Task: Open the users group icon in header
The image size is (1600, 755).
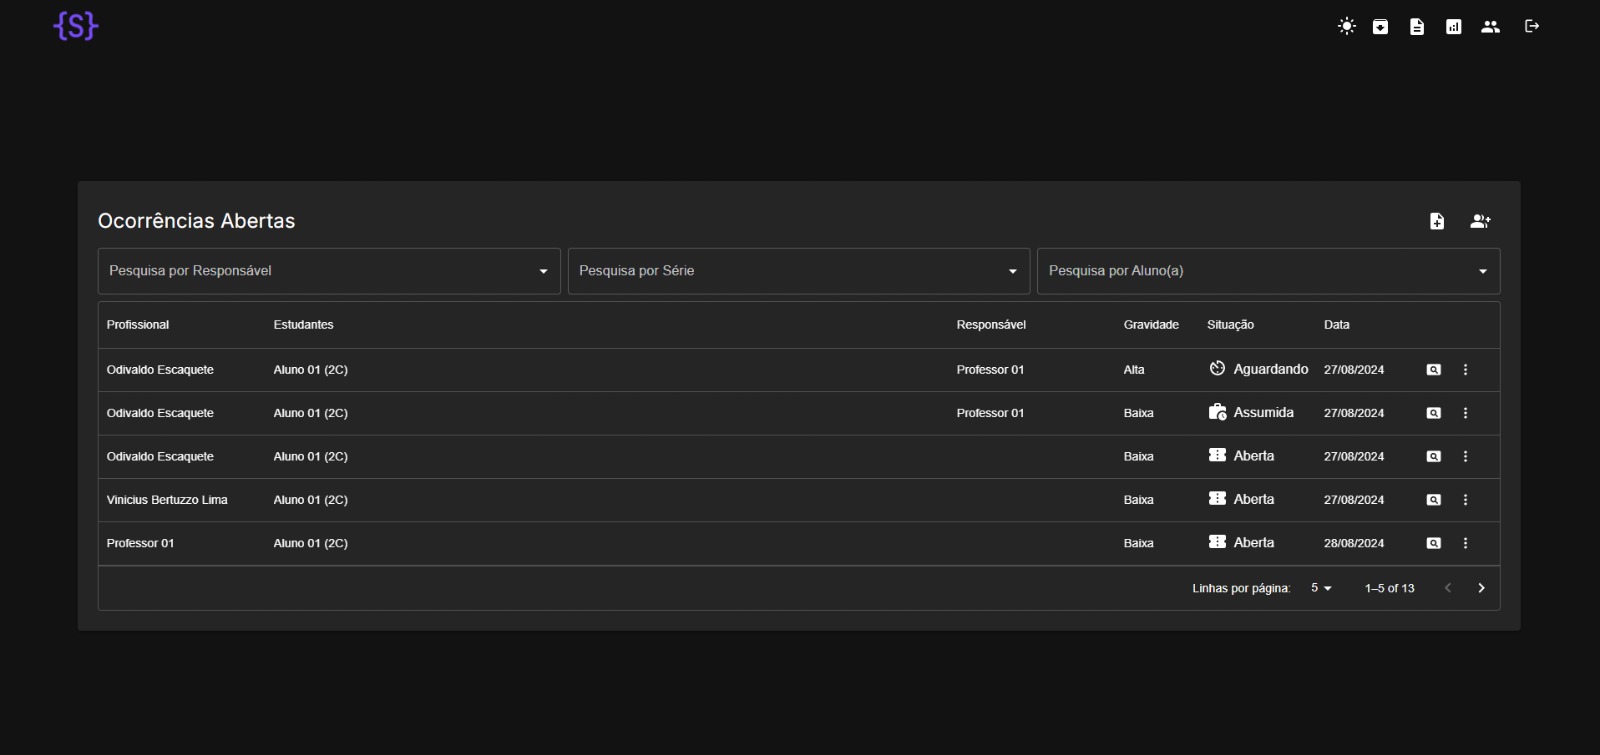Action: click(x=1490, y=27)
